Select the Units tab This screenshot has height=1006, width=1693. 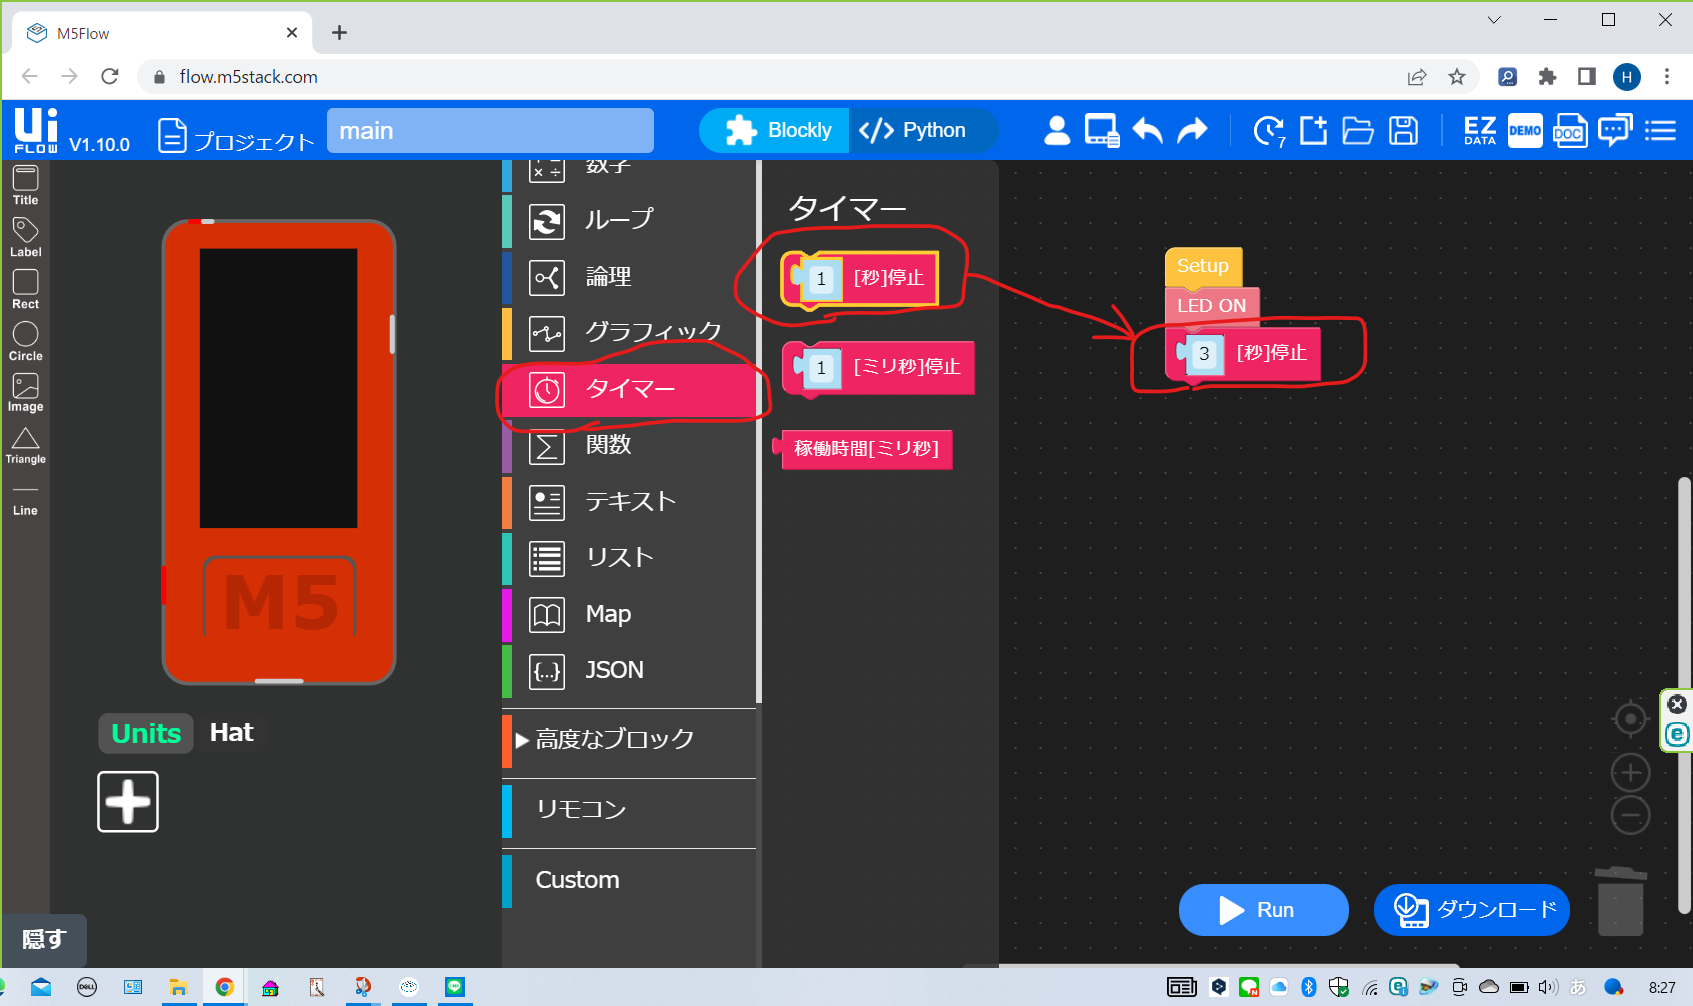coord(146,733)
